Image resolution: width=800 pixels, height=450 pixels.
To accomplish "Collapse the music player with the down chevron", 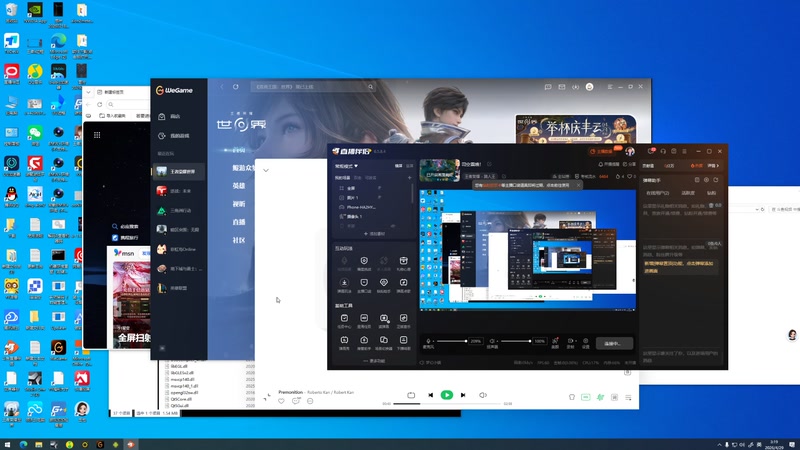I will [x=266, y=170].
